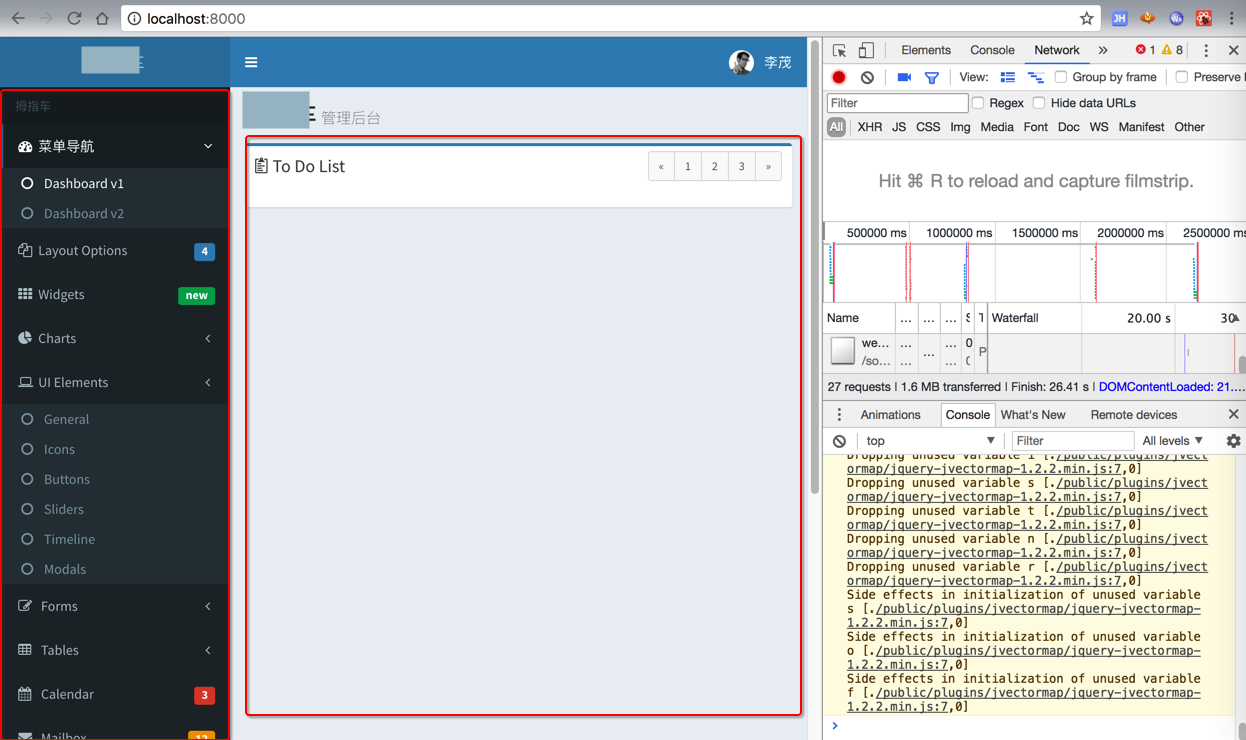Viewport: 1246px width, 740px height.
Task: Click the next page » button
Action: click(x=768, y=167)
